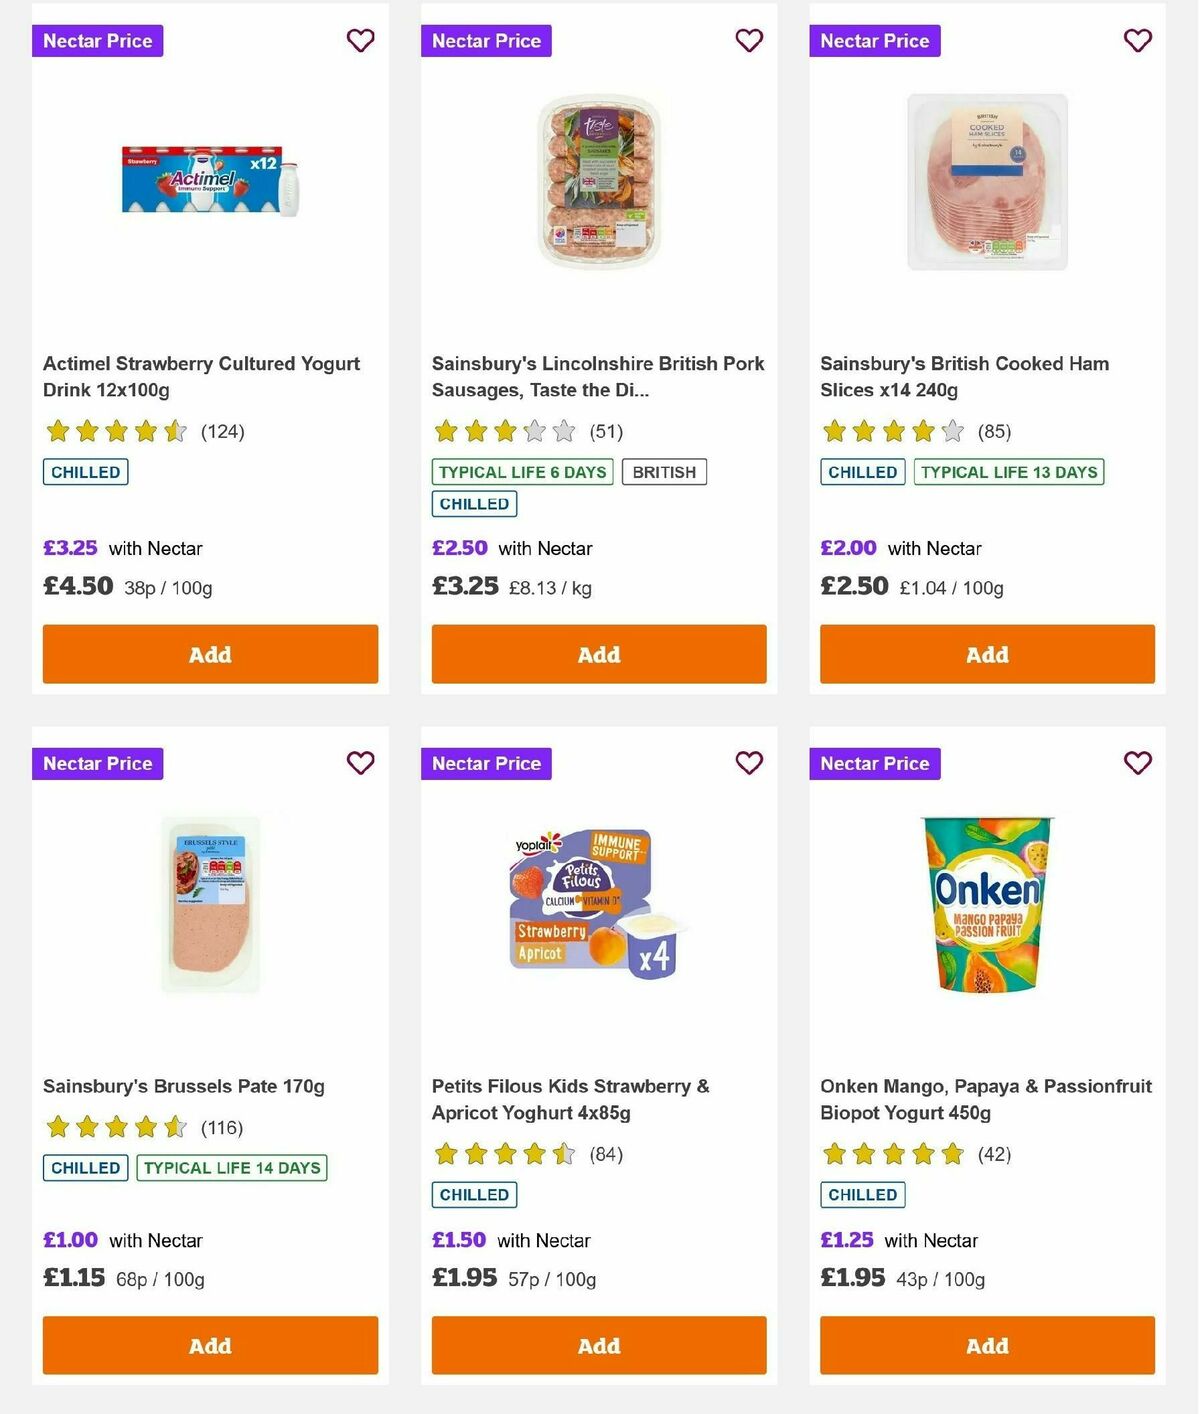Click the Nectar Price badge on Actimel
Image resolution: width=1200 pixels, height=1414 pixels.
97,41
